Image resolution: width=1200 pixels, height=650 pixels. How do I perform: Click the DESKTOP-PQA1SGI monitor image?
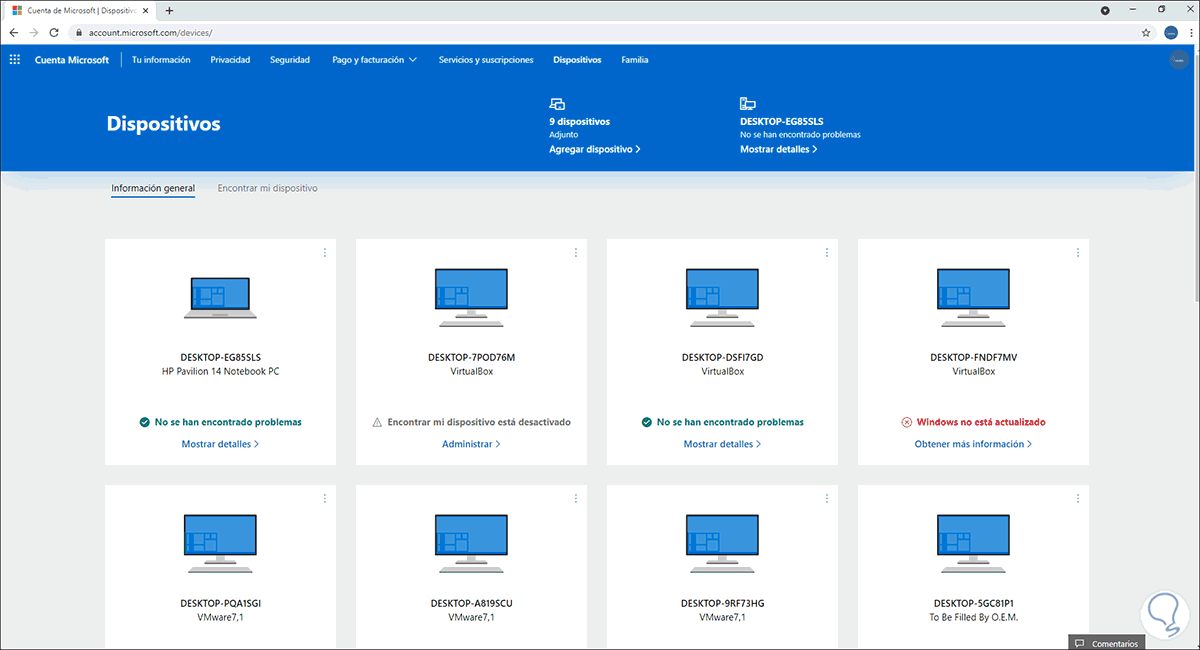[x=220, y=543]
